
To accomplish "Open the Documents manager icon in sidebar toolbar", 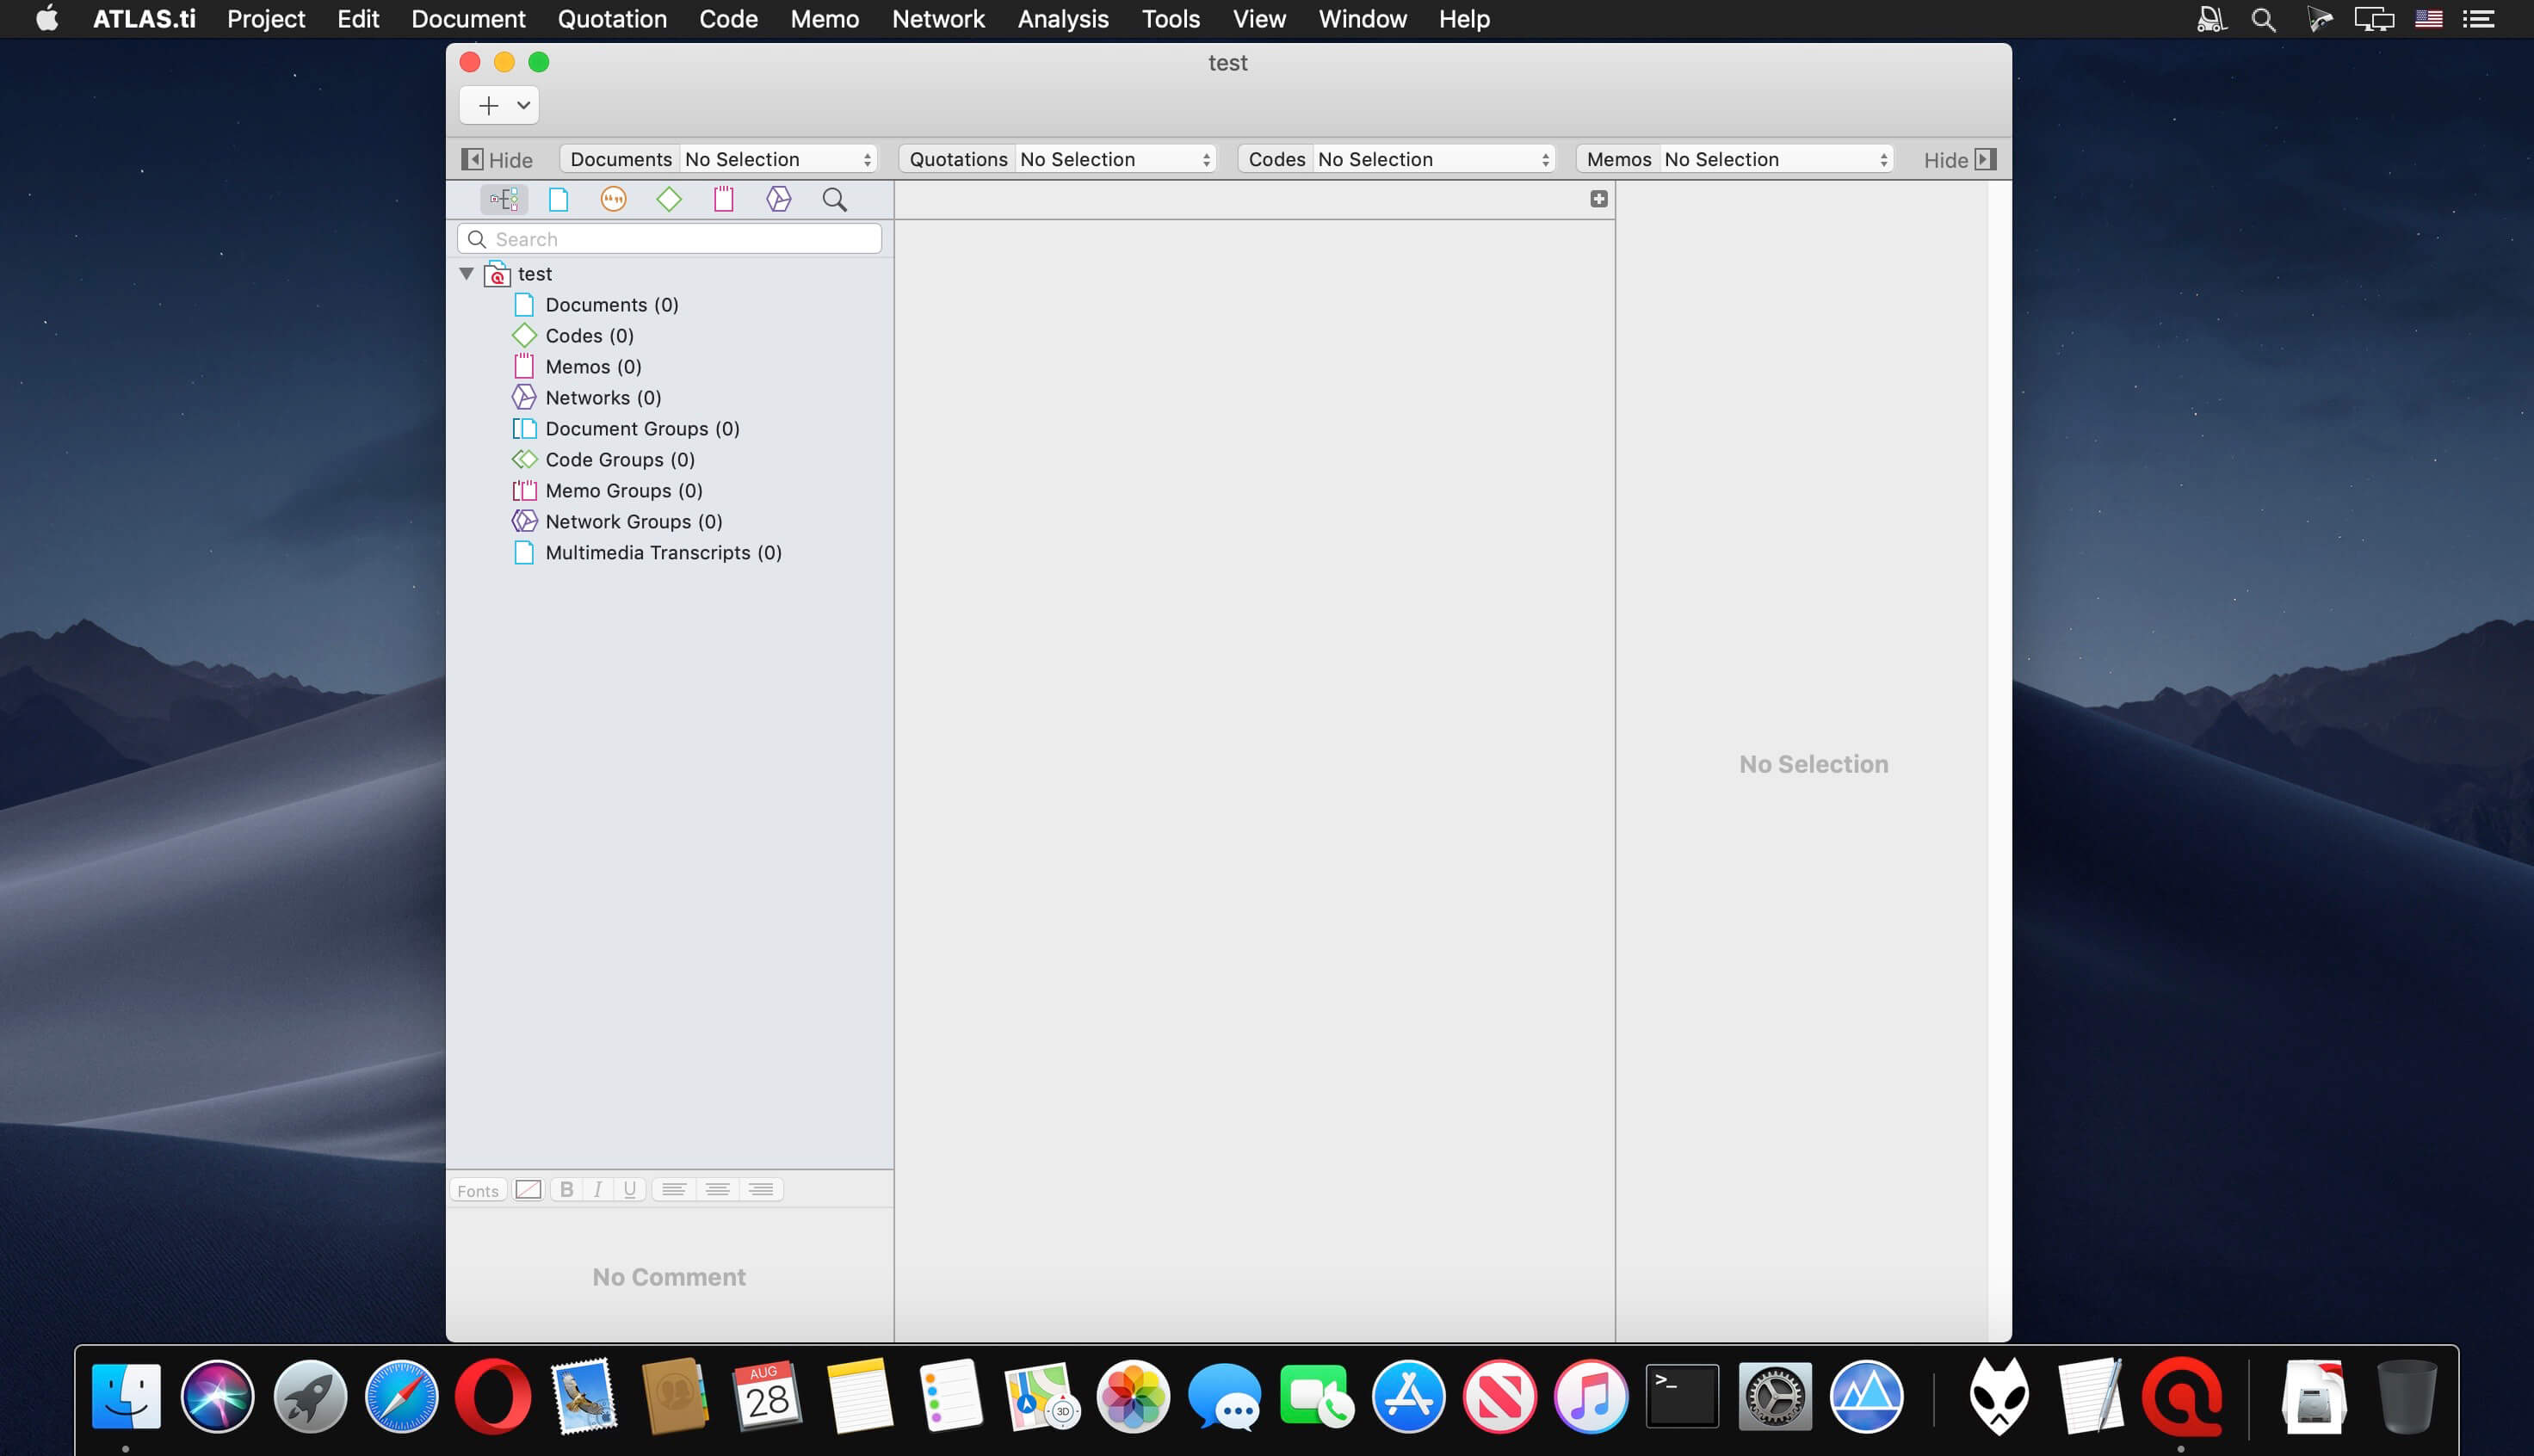I will (559, 199).
